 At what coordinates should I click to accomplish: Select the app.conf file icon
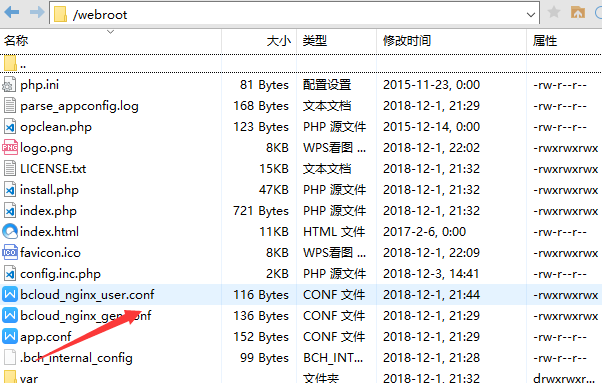click(10, 337)
